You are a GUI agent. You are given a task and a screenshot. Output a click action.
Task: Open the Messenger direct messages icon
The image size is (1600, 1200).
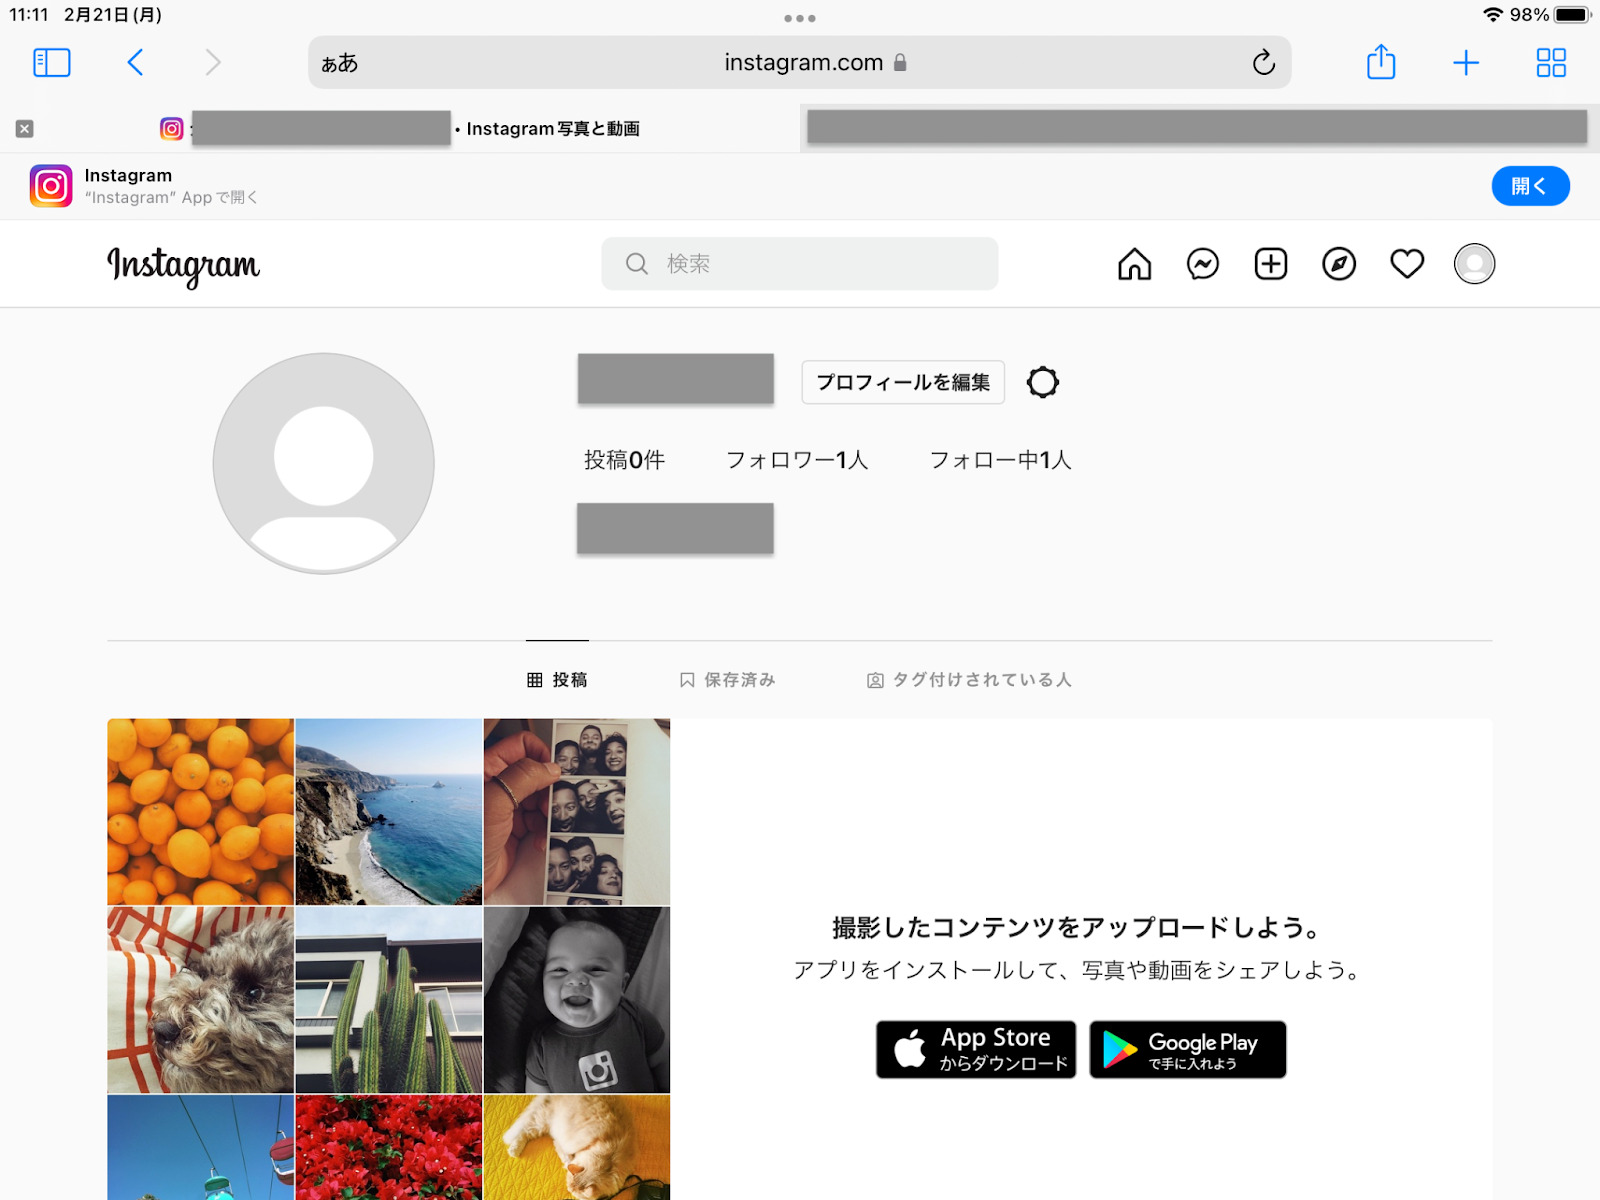1202,264
